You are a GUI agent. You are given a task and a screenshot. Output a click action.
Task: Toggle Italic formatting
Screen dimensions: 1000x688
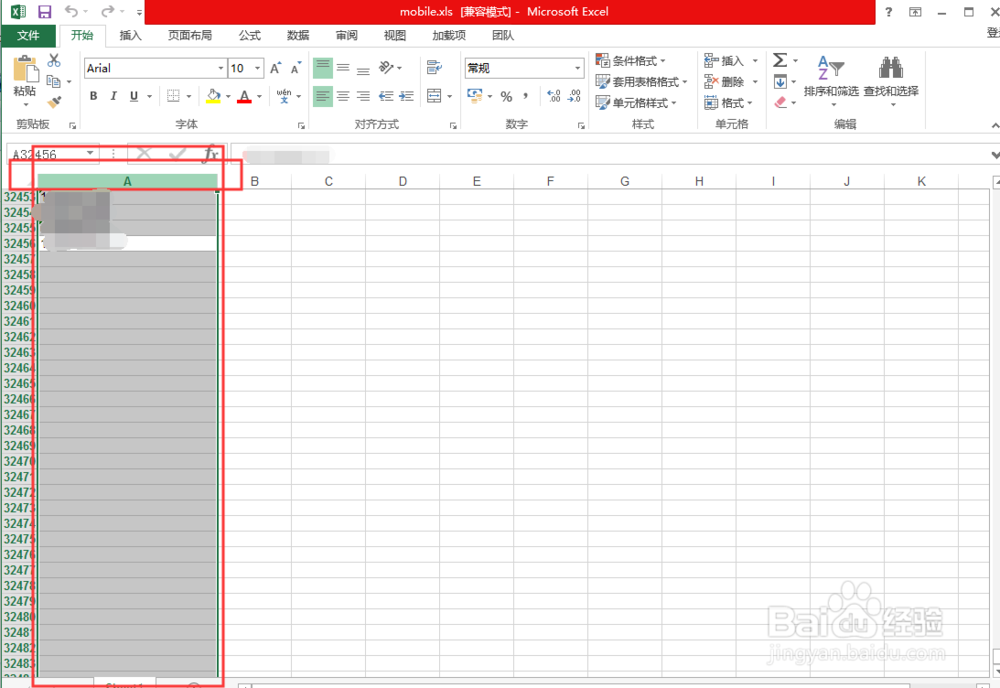pos(114,96)
